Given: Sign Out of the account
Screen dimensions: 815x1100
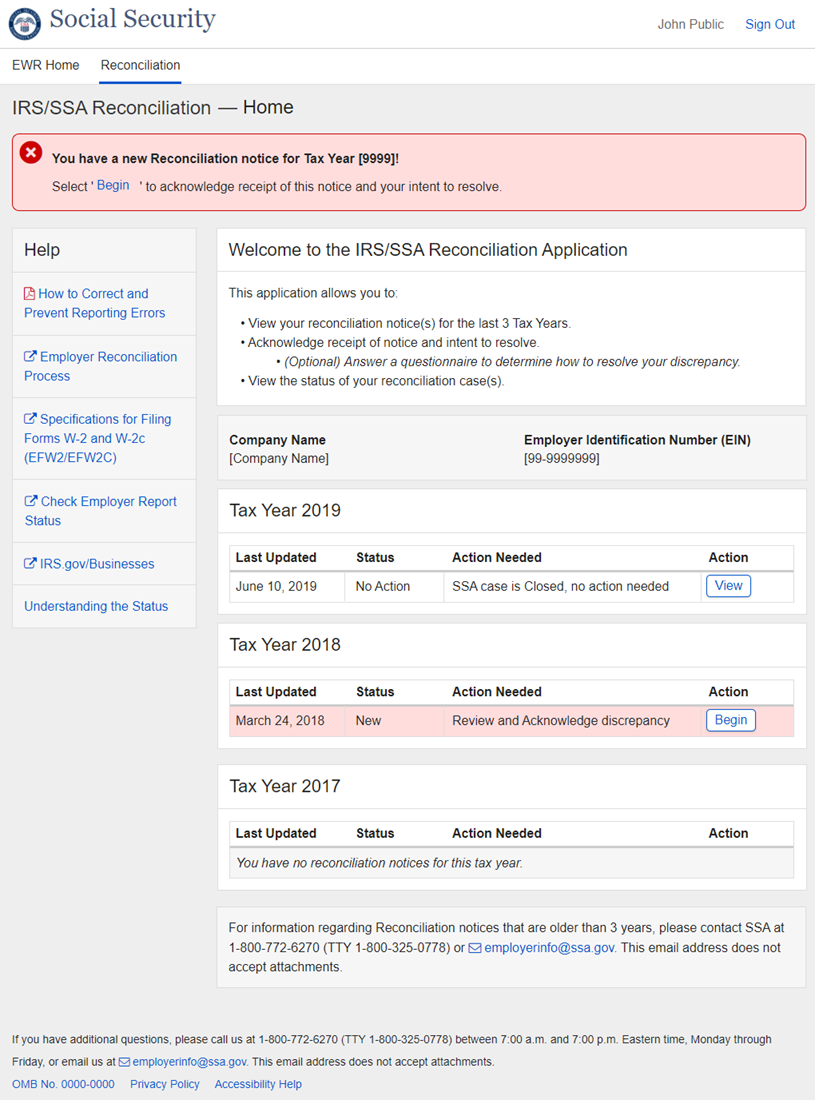Looking at the screenshot, I should click(x=770, y=24).
